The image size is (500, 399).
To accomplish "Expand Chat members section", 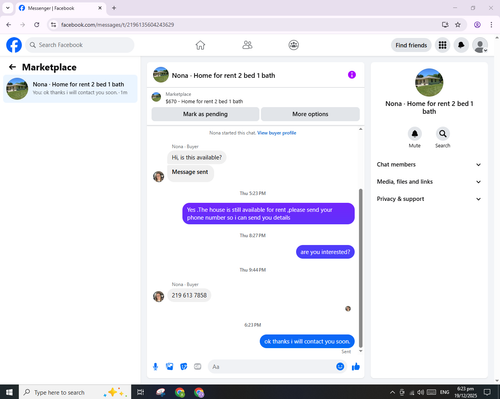I will click(429, 164).
